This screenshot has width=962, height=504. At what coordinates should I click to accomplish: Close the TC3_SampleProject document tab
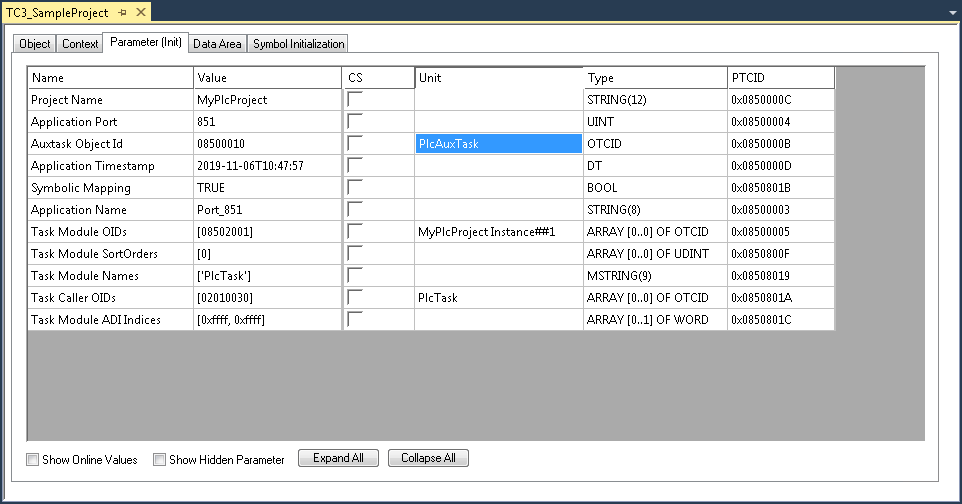141,12
